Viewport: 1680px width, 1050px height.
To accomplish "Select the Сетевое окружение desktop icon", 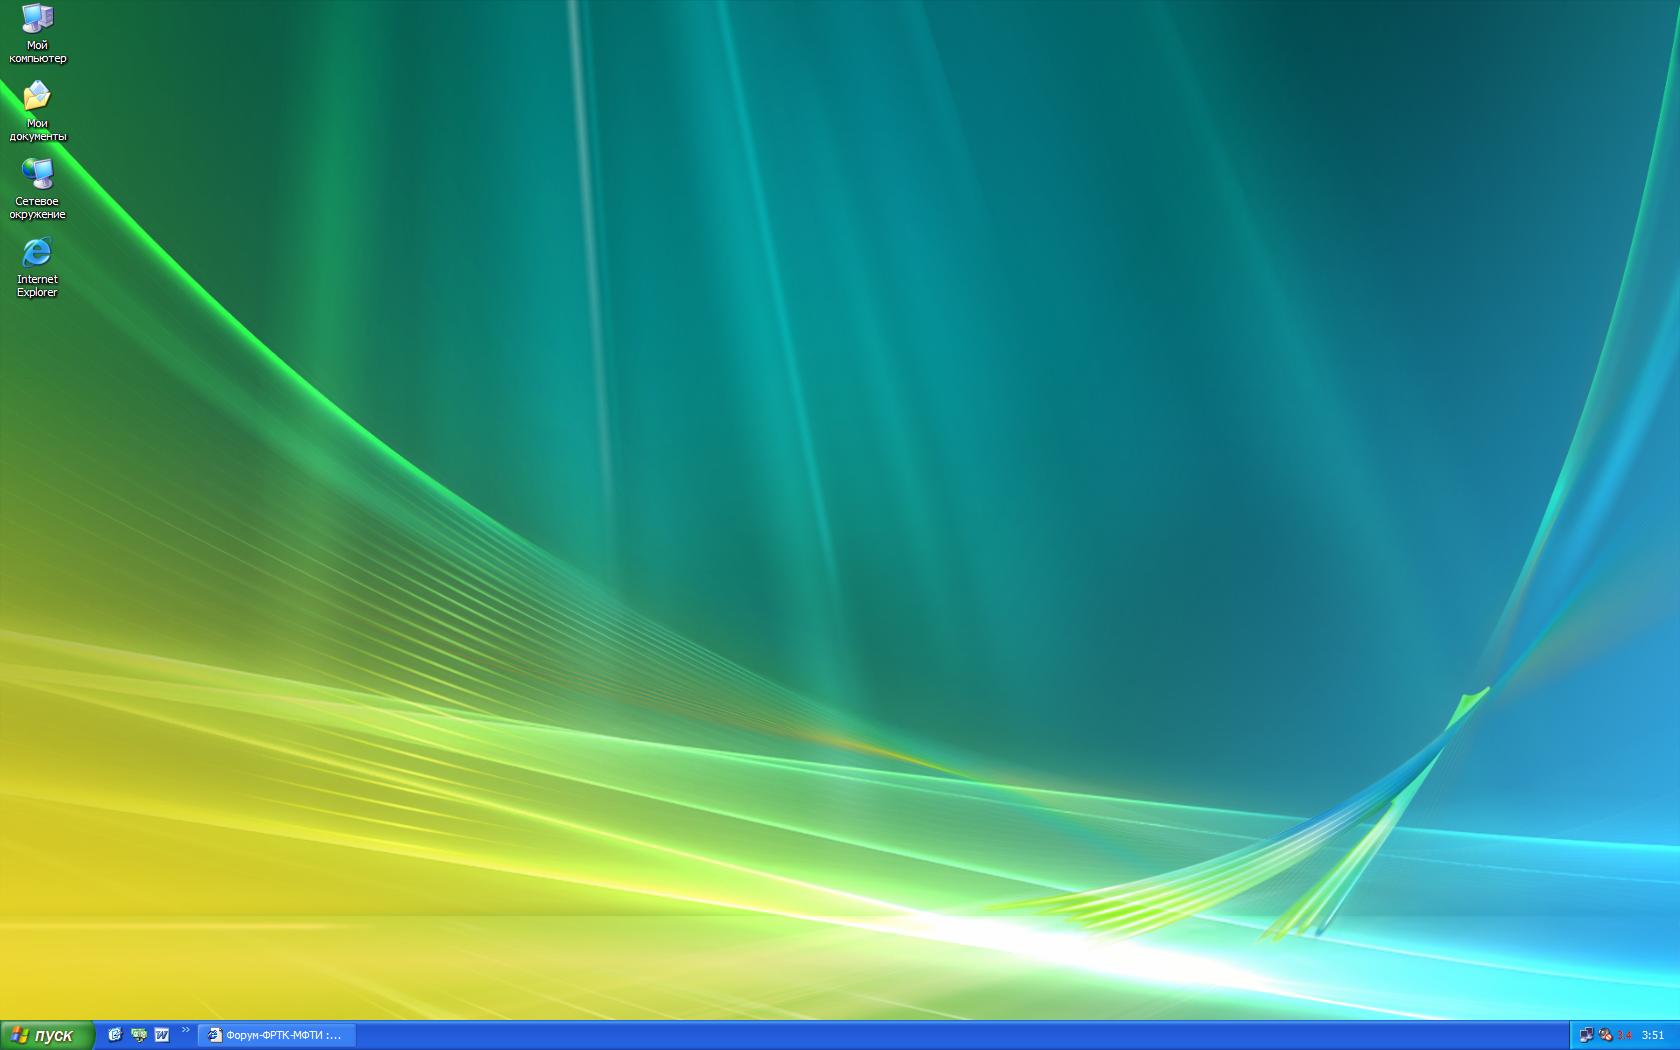I will tap(37, 189).
